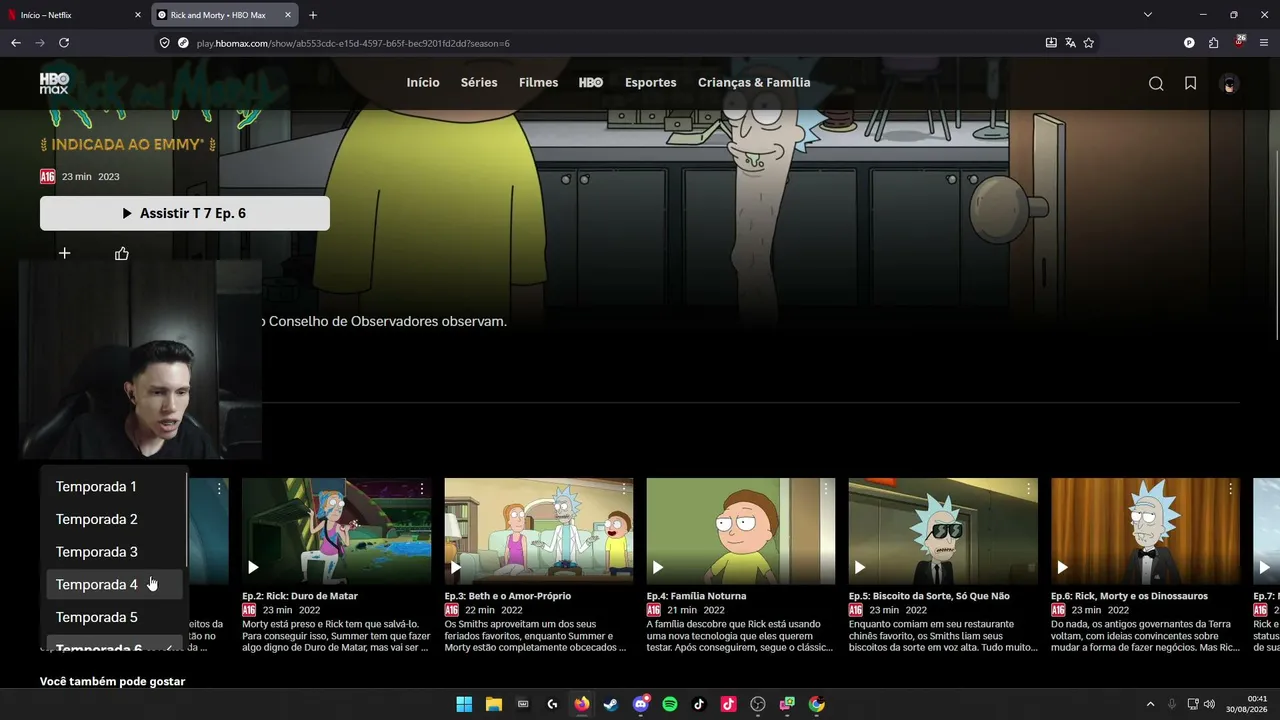Screen dimensions: 1280x720
Task: Open more options for Ep.2 card
Action: coord(422,489)
